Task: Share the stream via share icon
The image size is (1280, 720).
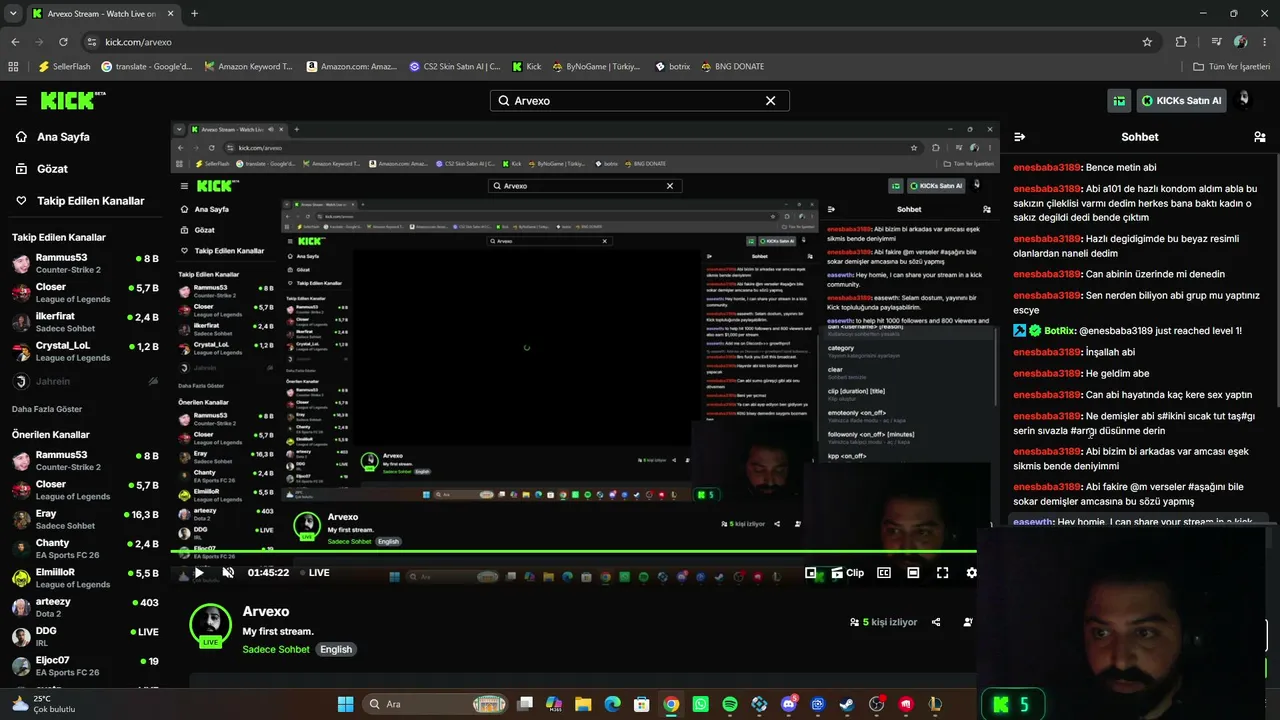Action: tap(936, 622)
